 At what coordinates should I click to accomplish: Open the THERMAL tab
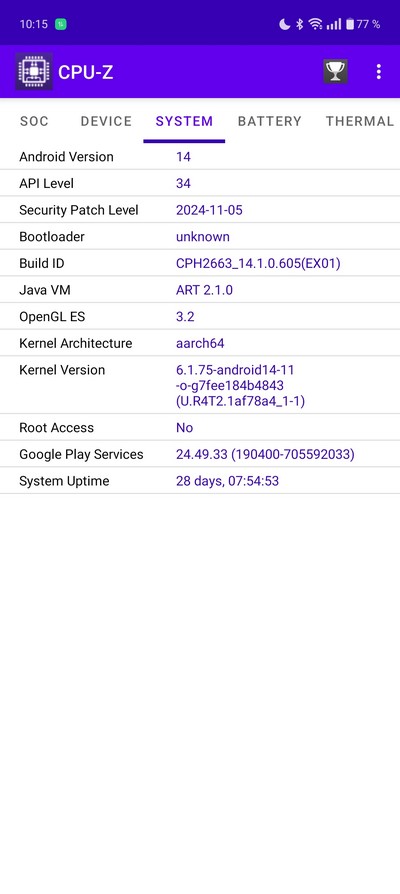360,121
